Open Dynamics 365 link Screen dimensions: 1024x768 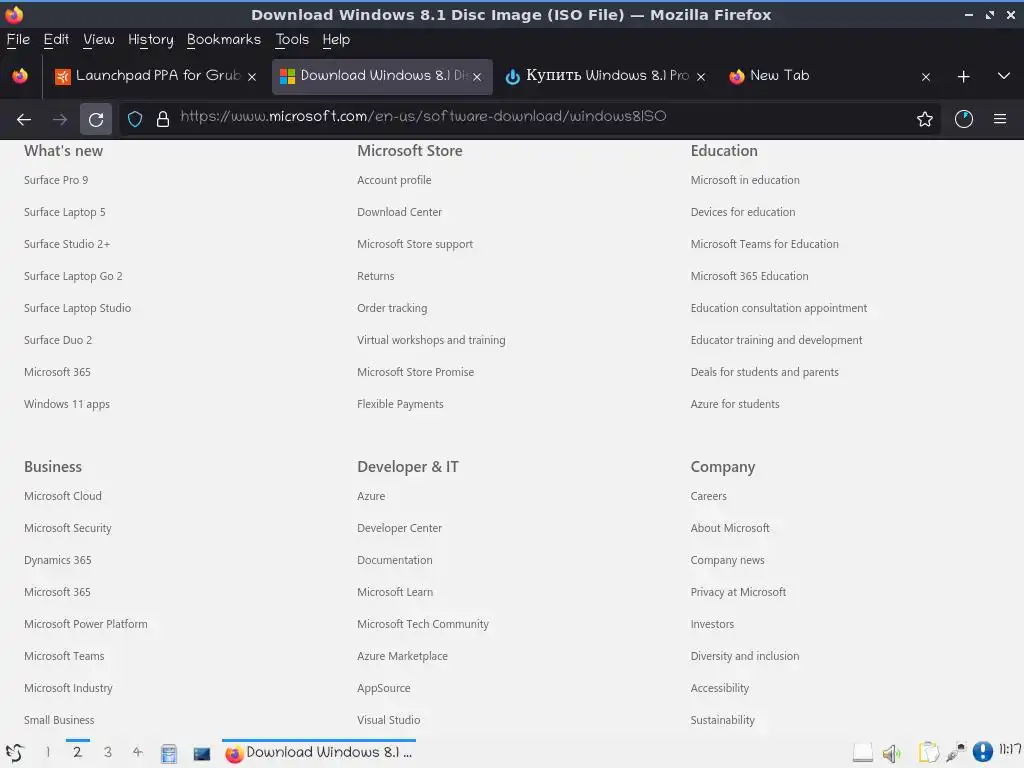pos(57,560)
